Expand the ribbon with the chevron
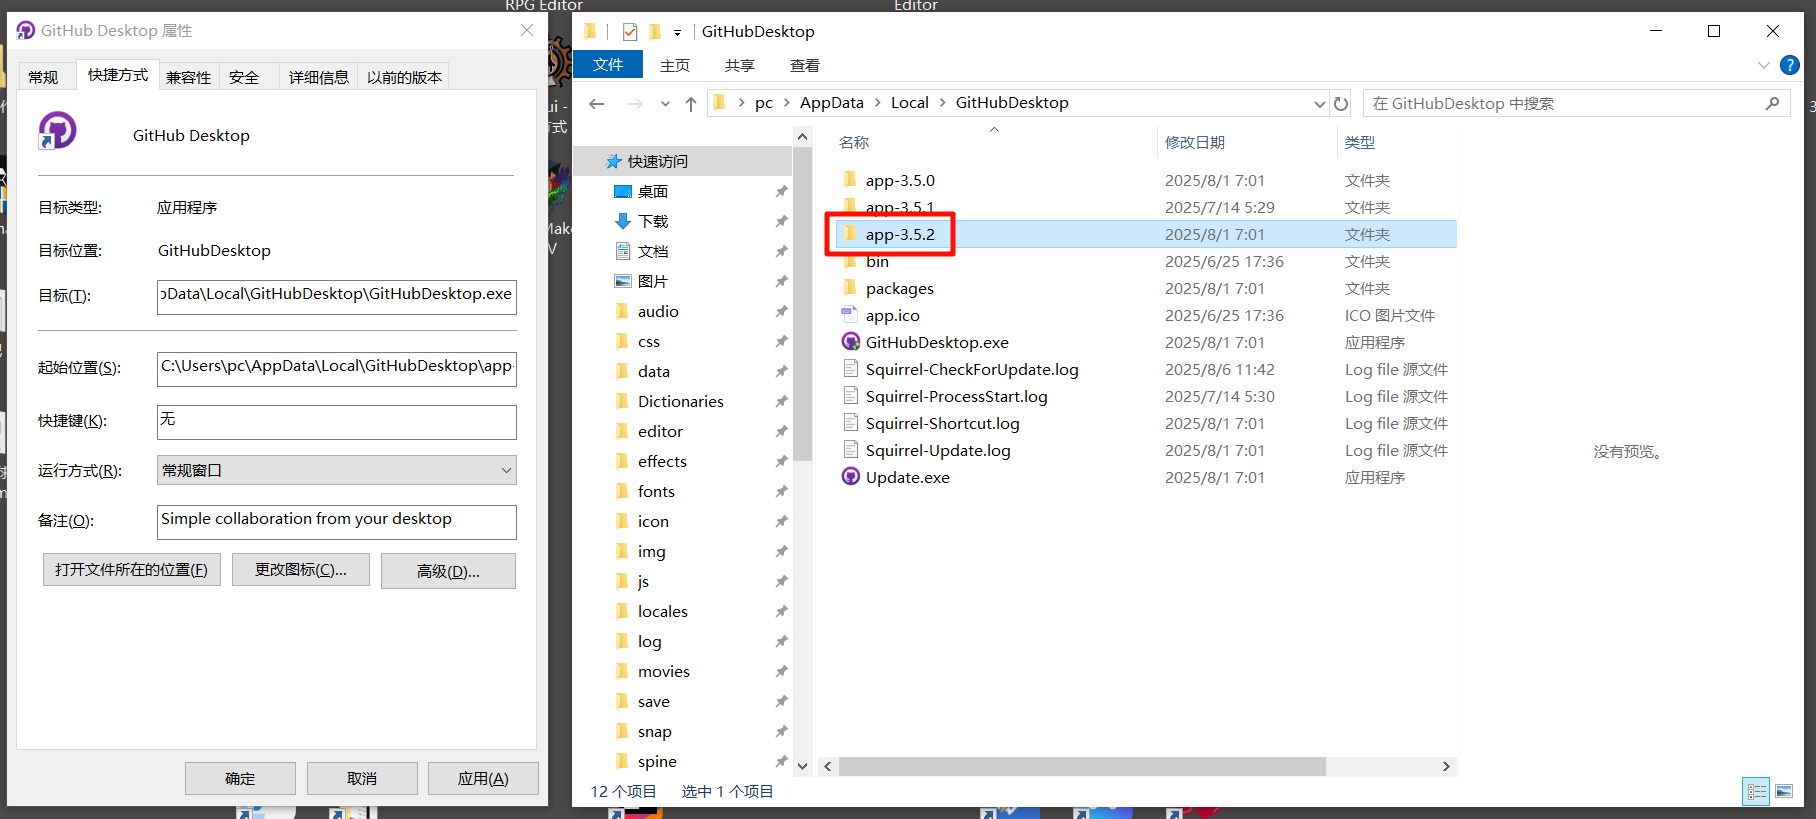The image size is (1816, 819). [x=1763, y=65]
